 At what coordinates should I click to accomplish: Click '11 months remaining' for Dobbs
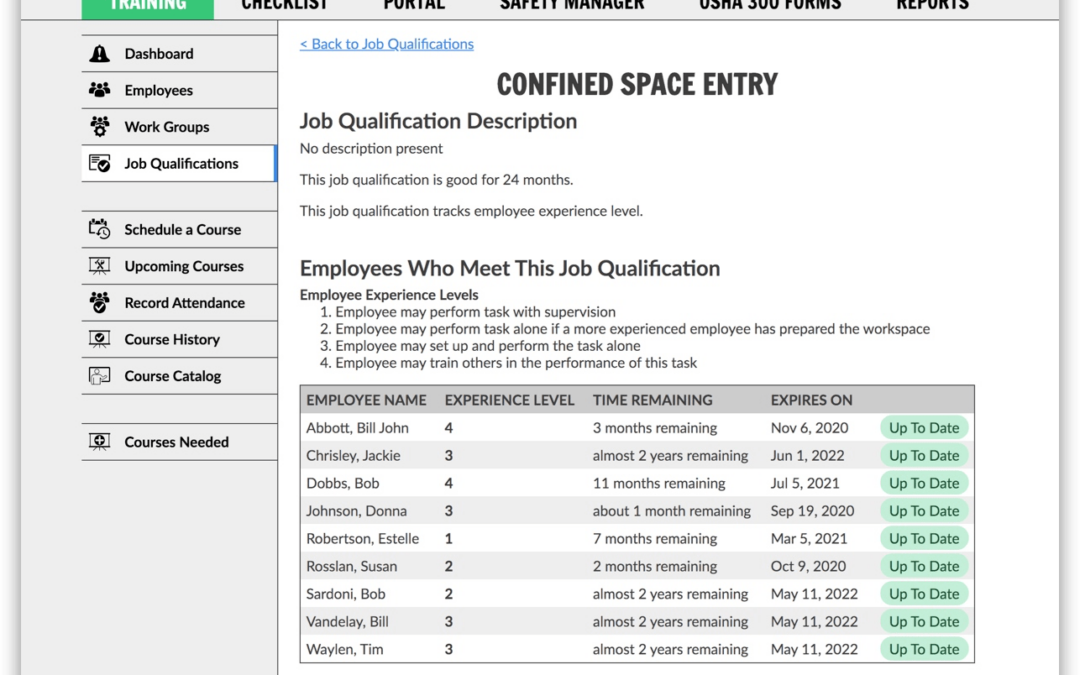click(x=659, y=483)
